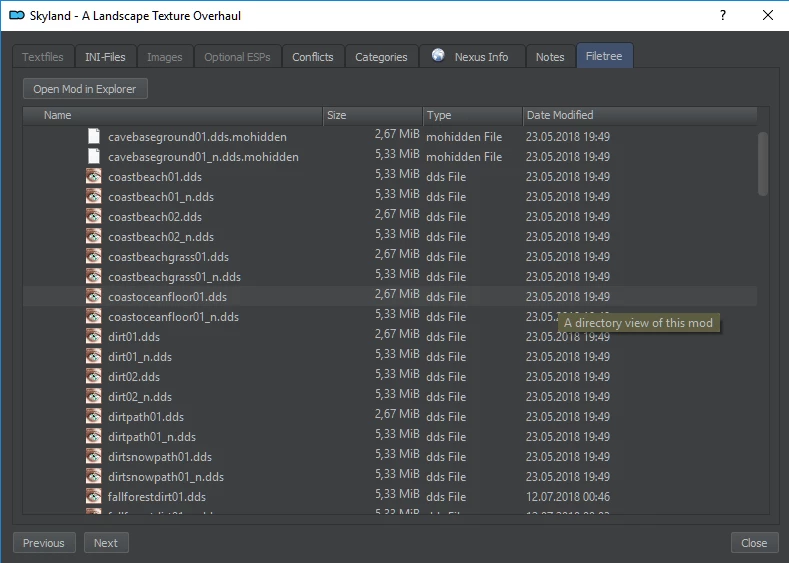
Task: Click the file icon of cavebaseground01.dds.mohidden
Action: tap(94, 136)
